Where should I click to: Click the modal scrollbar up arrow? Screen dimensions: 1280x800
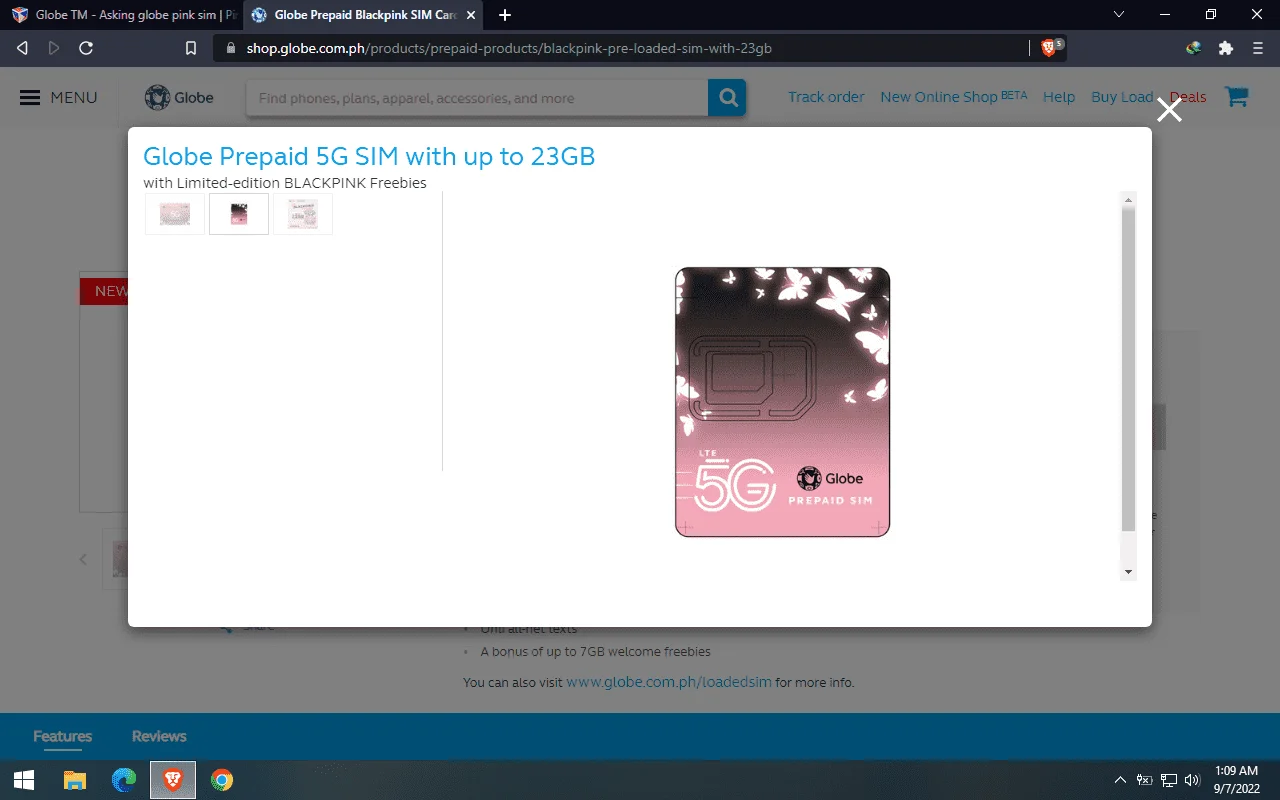pos(1128,199)
